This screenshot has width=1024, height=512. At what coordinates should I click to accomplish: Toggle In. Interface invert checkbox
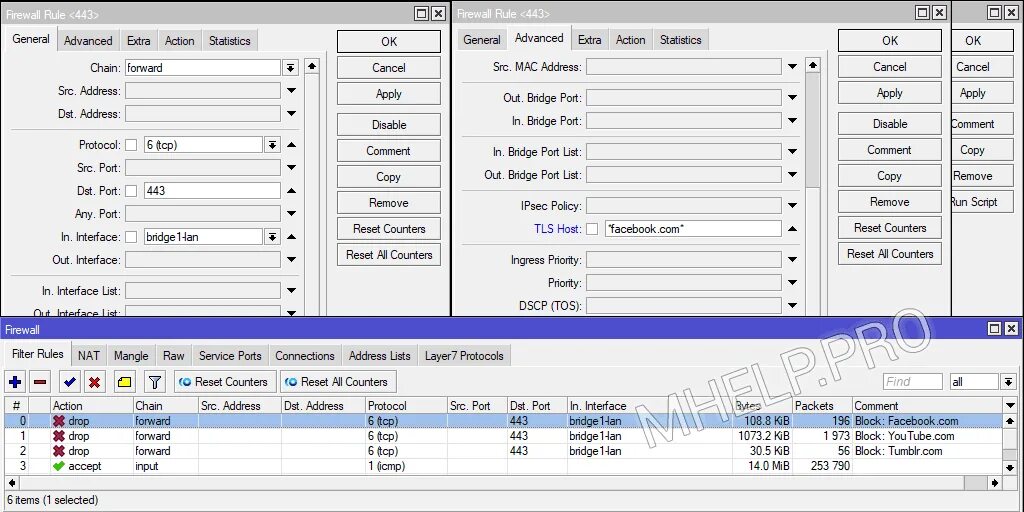pyautogui.click(x=131, y=237)
